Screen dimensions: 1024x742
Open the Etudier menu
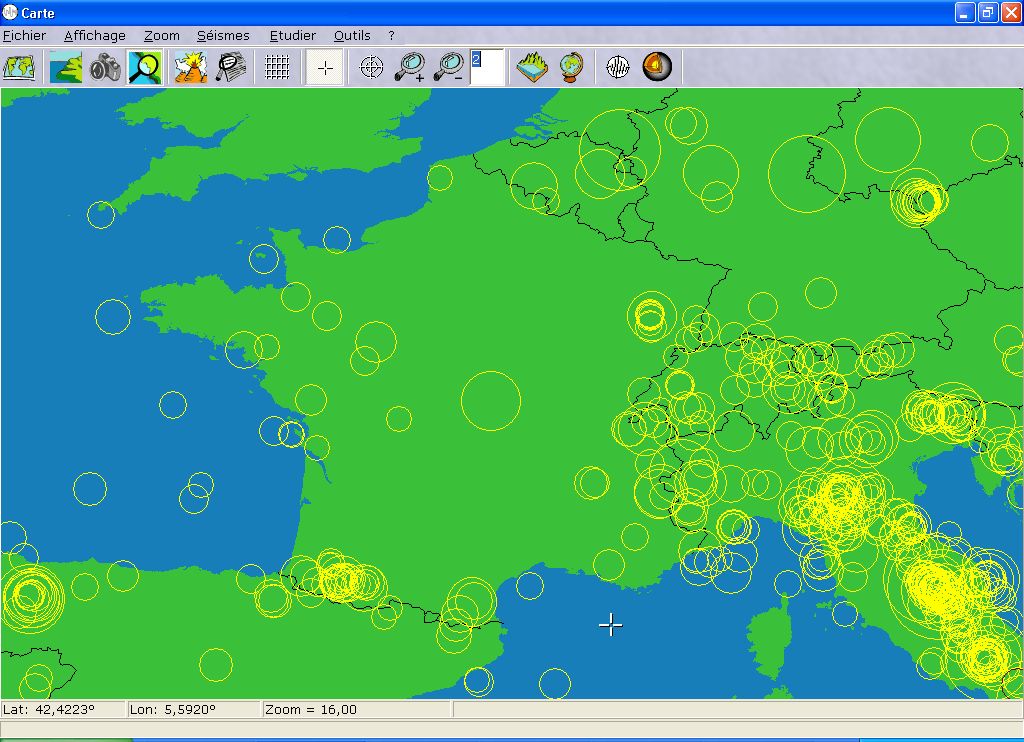pyautogui.click(x=293, y=36)
